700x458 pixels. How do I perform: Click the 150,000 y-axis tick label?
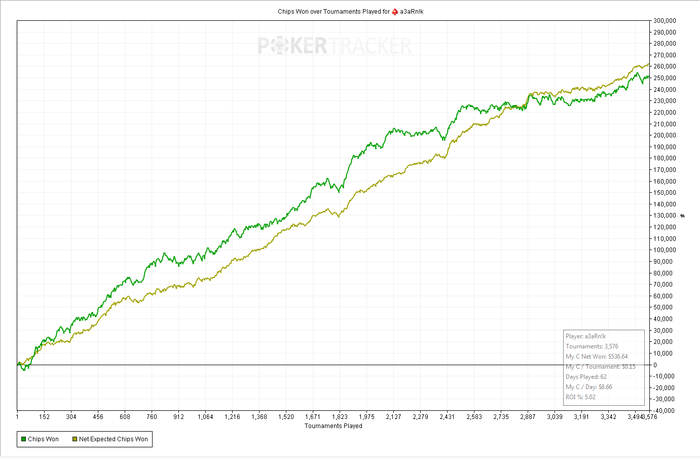pos(665,193)
